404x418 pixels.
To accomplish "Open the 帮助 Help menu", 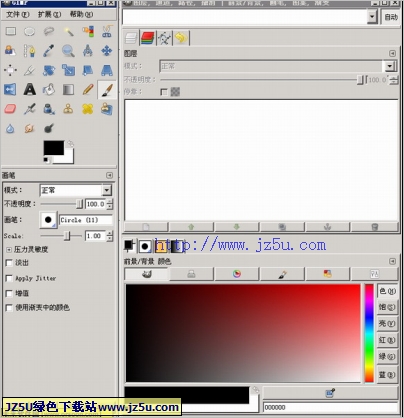I will point(81,14).
